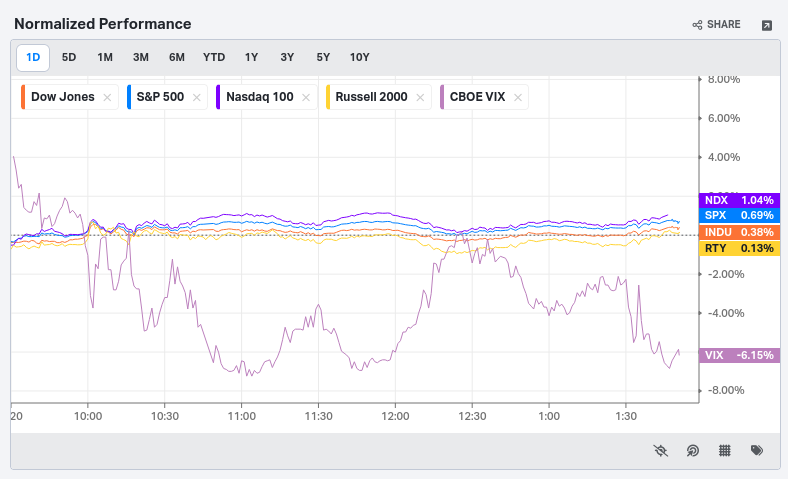
Task: Click the SHARE button
Action: [x=716, y=25]
